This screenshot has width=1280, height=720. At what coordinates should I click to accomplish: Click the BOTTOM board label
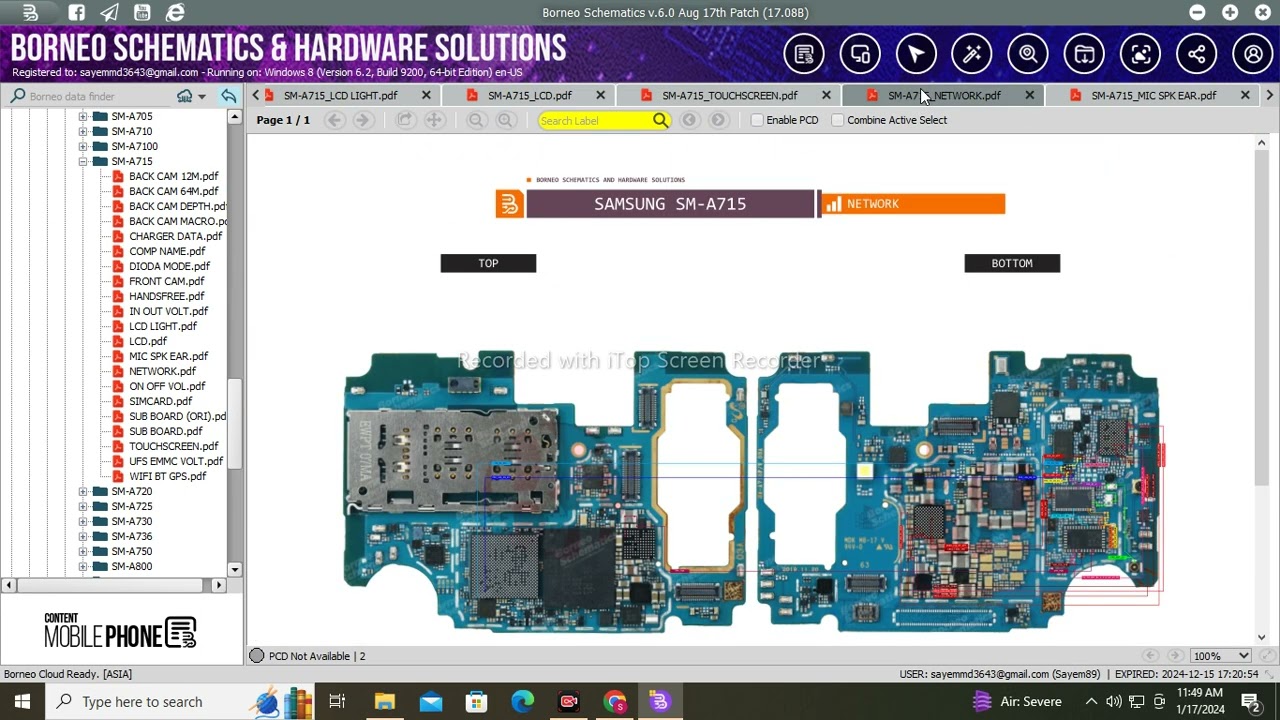[x=1012, y=263]
